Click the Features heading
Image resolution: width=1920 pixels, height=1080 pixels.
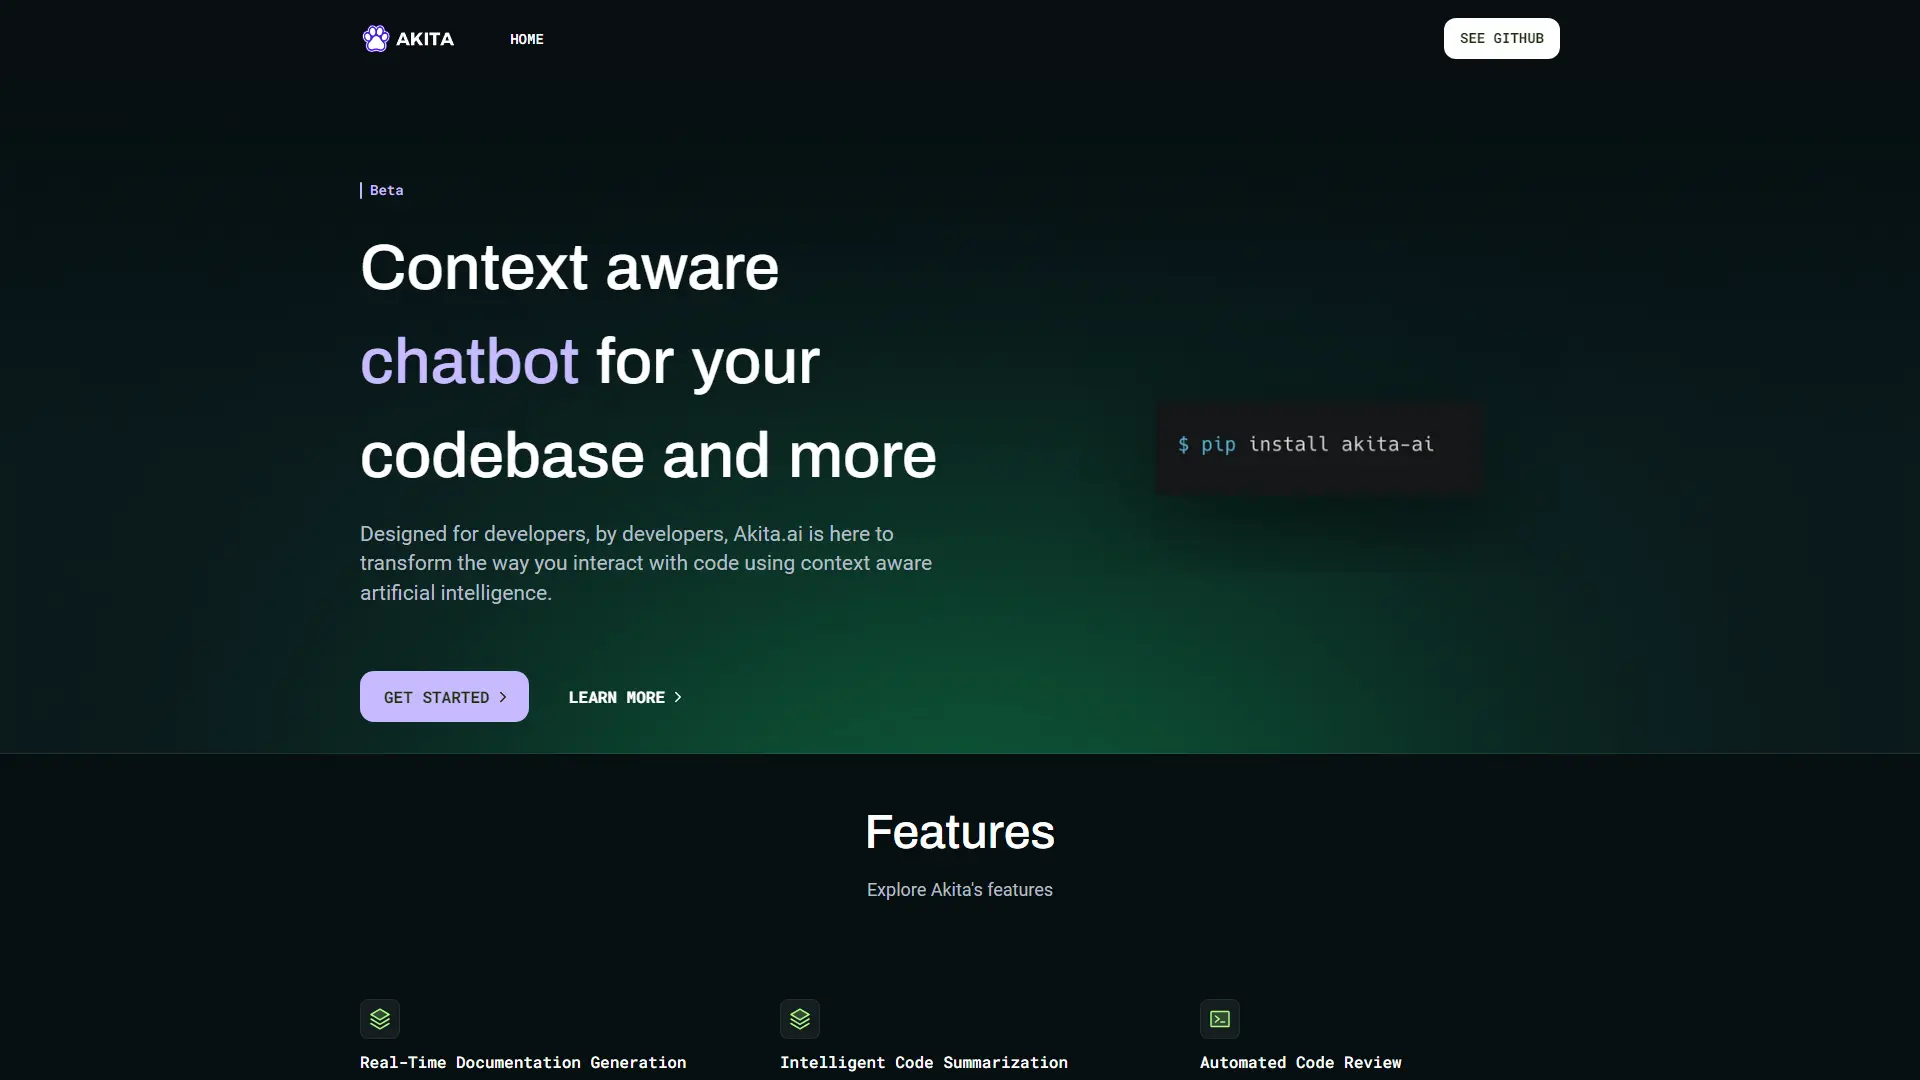959,831
